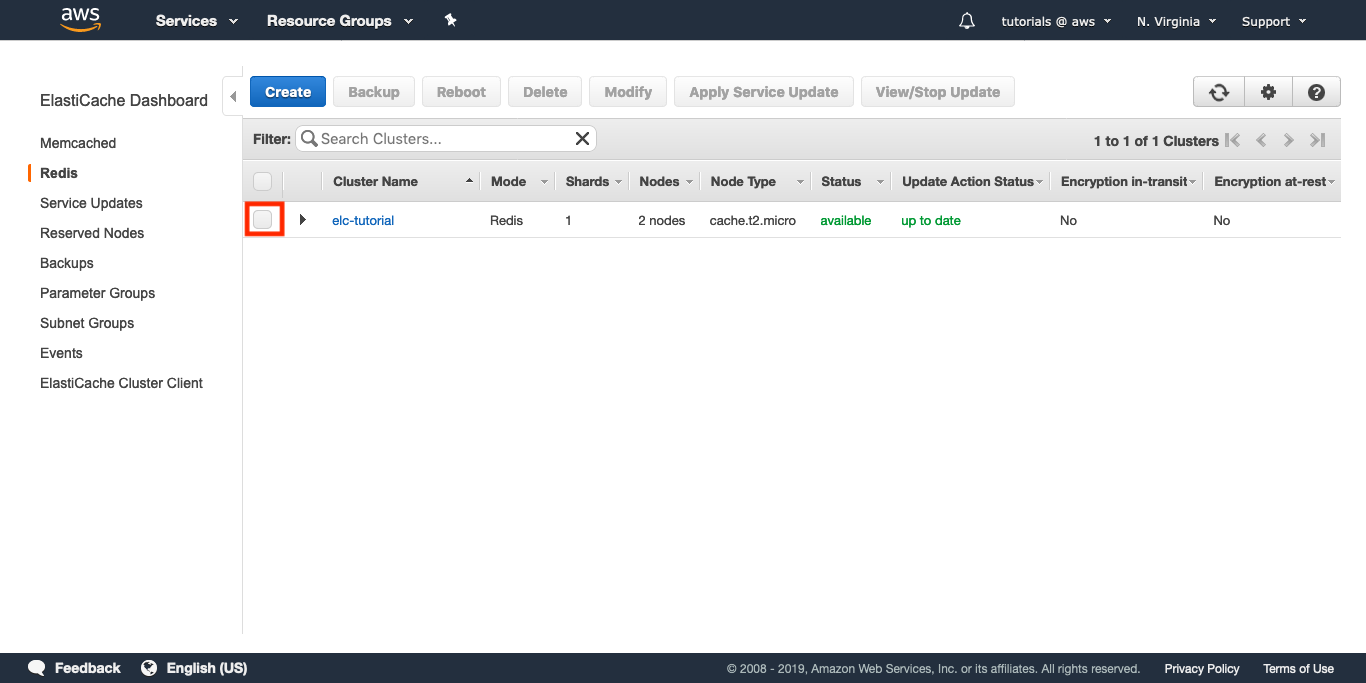Open the help question mark icon
This screenshot has height=683, width=1366.
(1316, 92)
